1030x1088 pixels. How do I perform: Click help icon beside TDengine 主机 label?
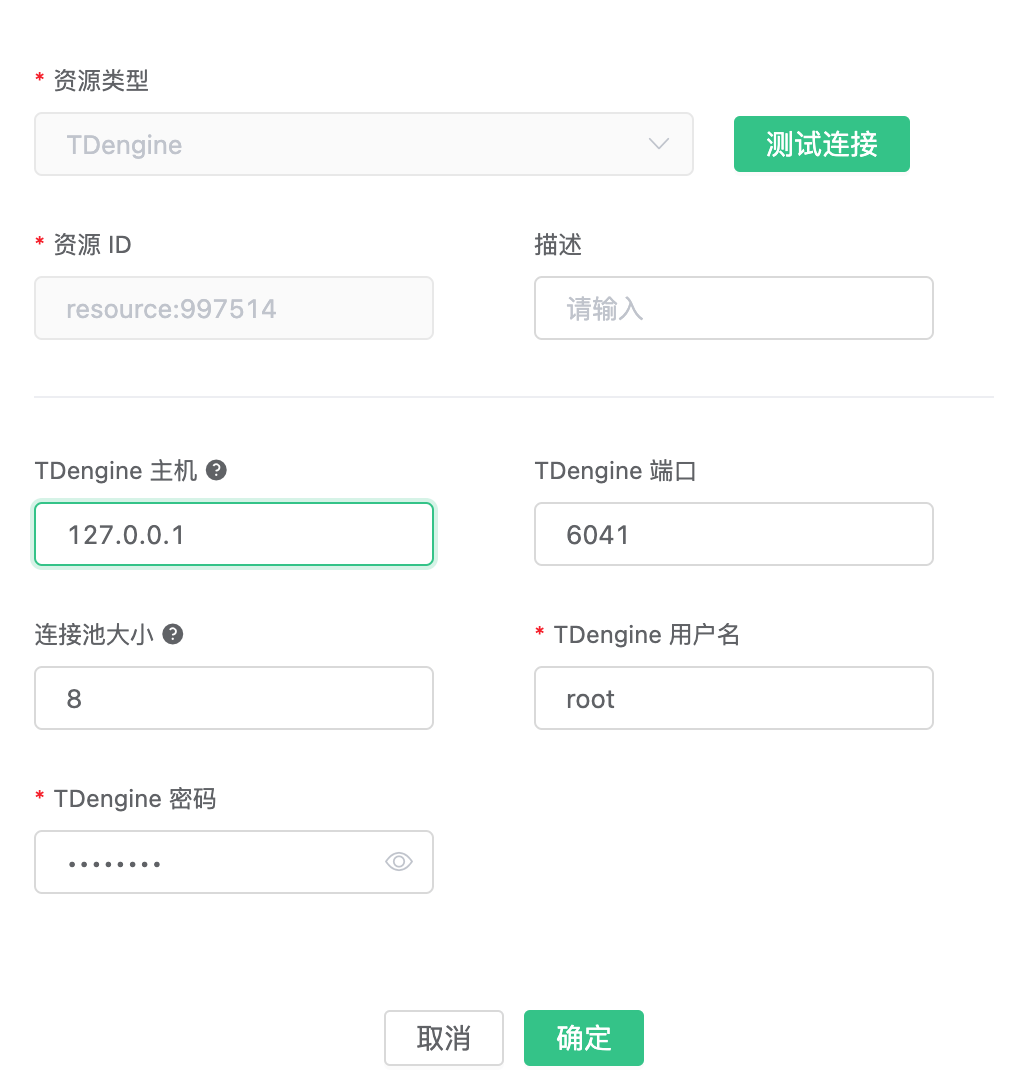click(216, 470)
